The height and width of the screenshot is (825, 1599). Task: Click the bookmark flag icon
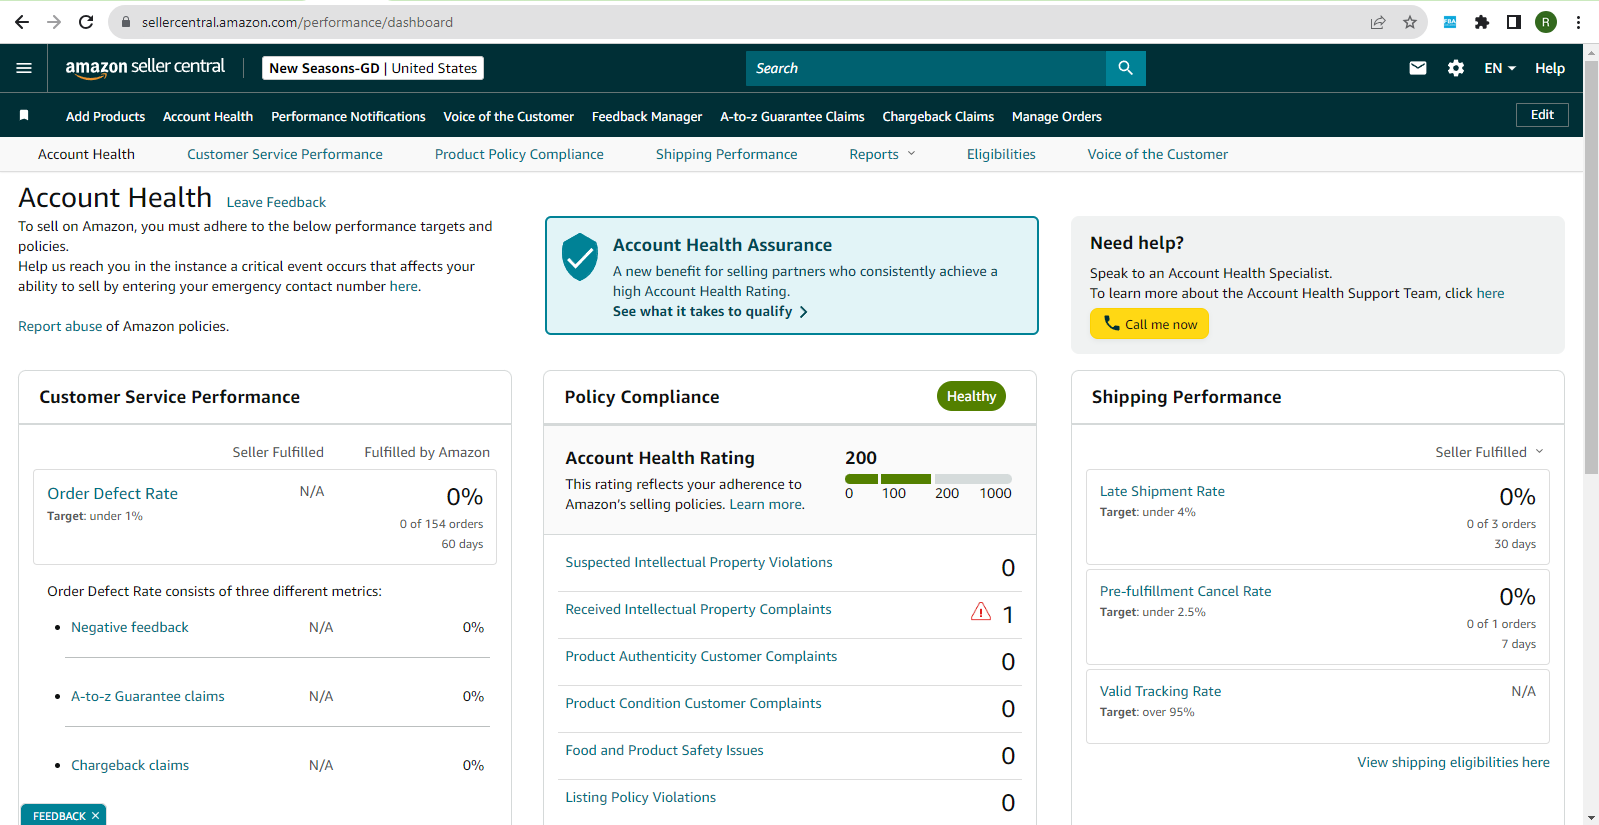point(24,116)
